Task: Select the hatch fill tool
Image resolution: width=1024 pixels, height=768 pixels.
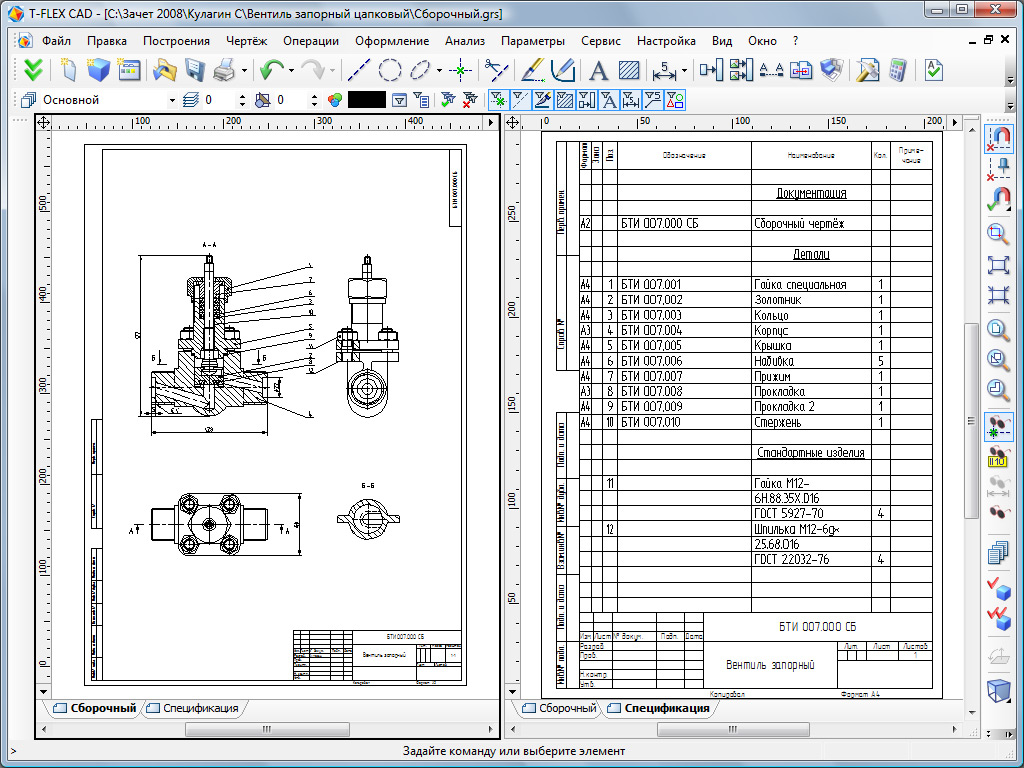Action: click(629, 70)
